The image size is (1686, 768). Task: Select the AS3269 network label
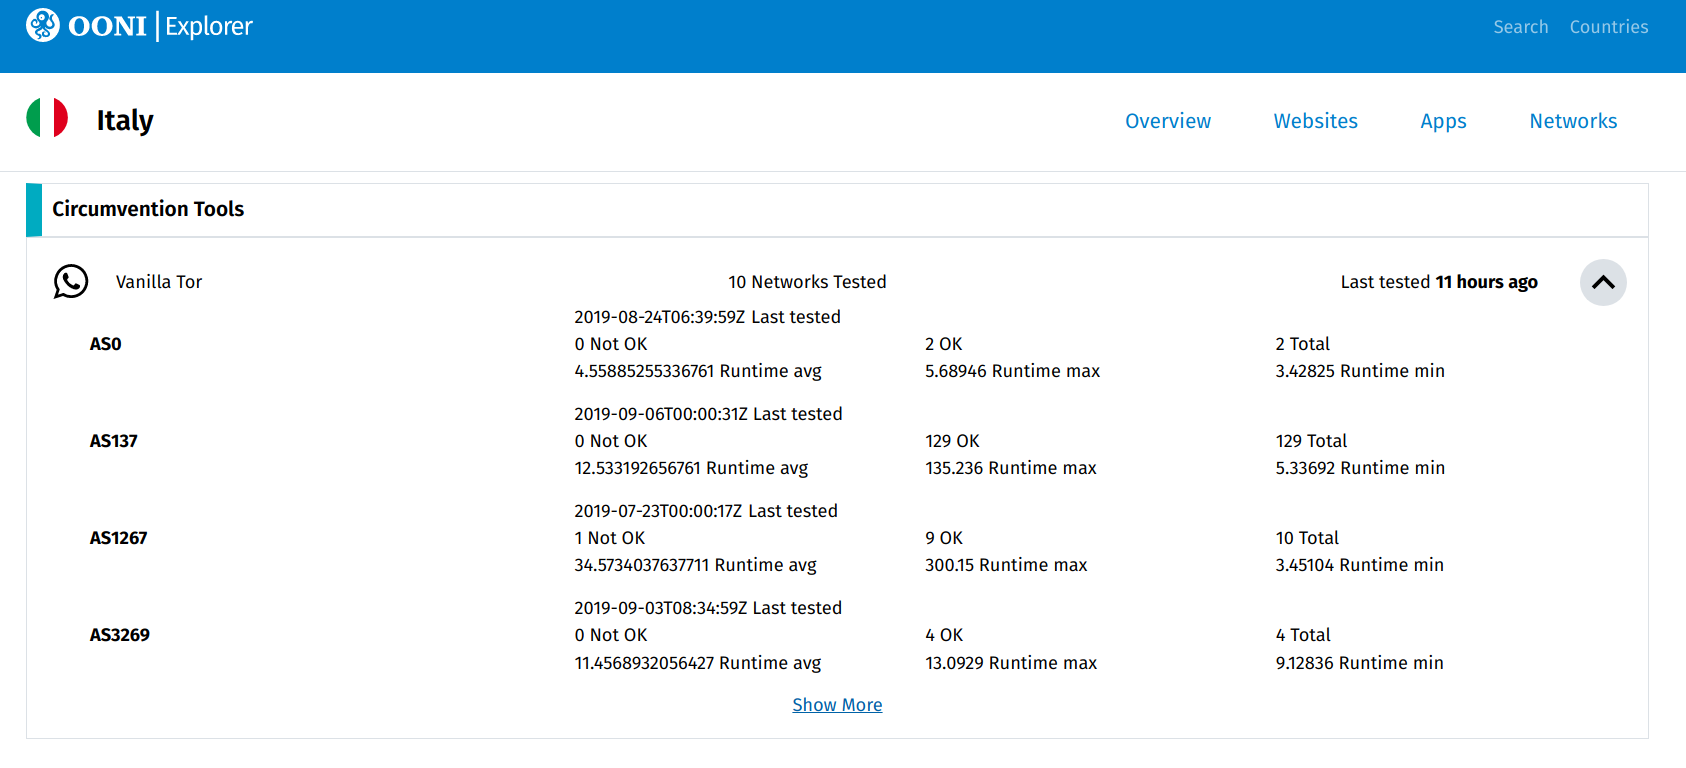(120, 635)
